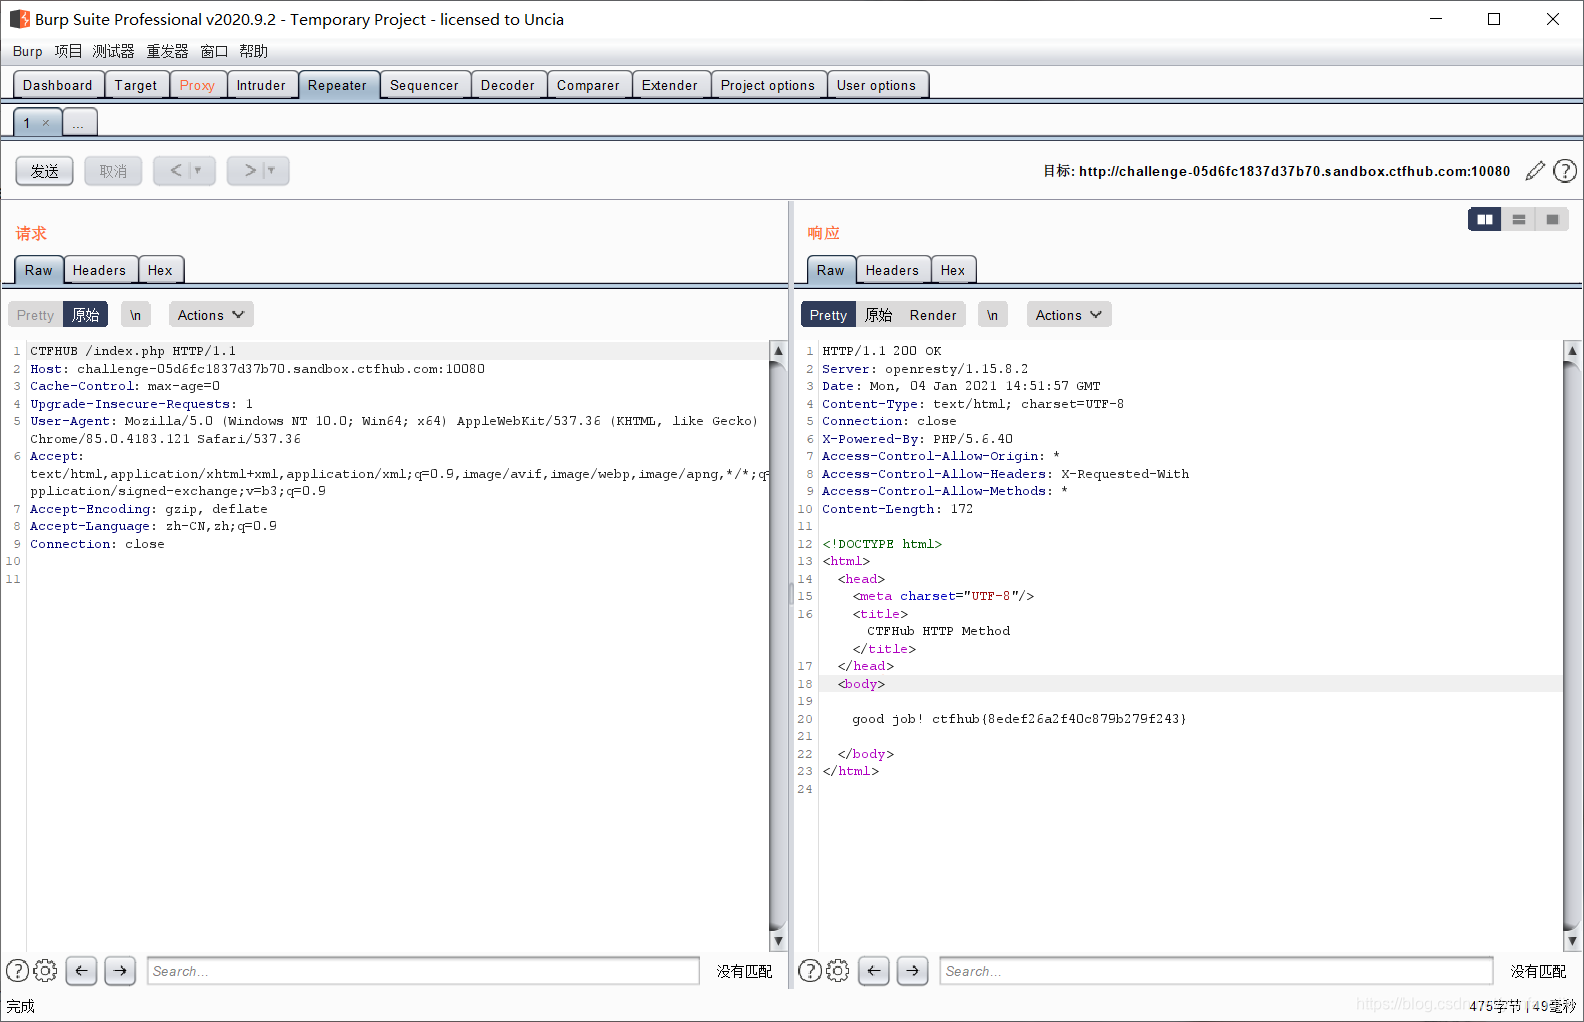
Task: Toggle request Pretty view
Action: (x=35, y=315)
